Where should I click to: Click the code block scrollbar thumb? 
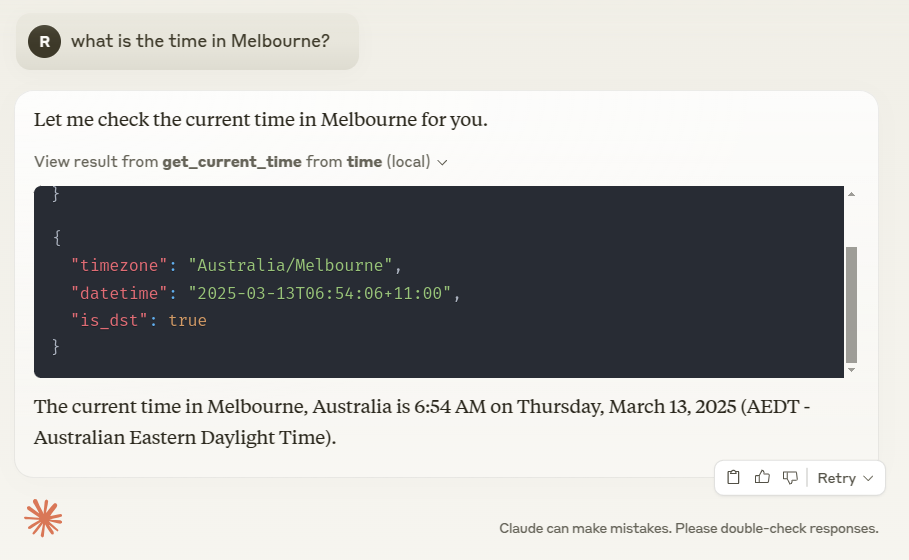pyautogui.click(x=851, y=305)
